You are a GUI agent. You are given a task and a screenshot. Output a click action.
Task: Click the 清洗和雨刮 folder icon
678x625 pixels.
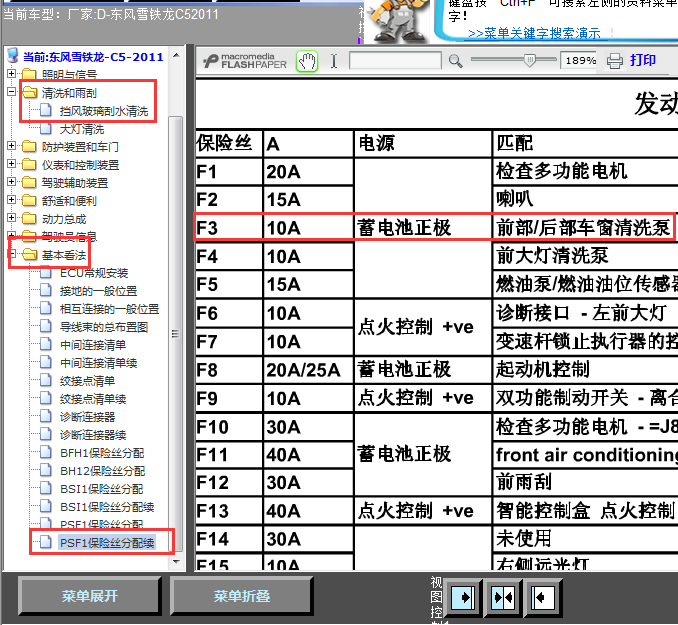click(30, 92)
